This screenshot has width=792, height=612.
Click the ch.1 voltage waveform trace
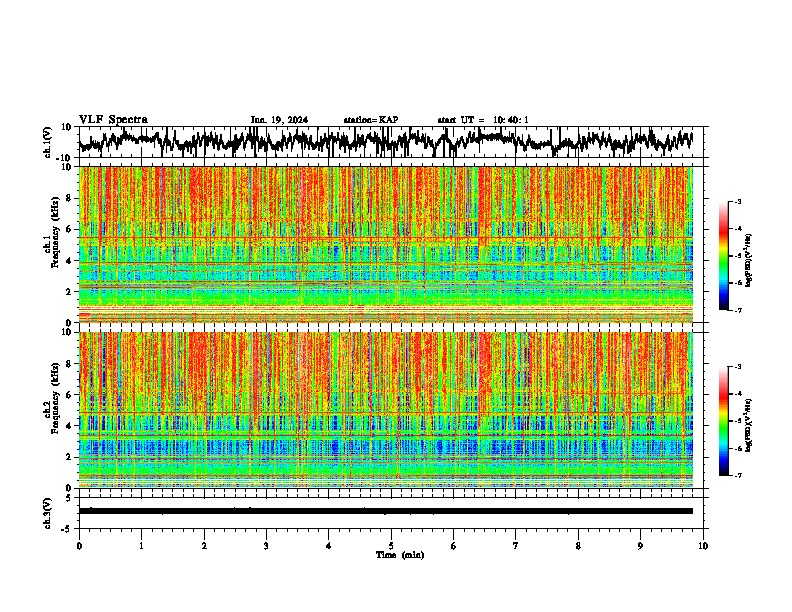click(386, 141)
